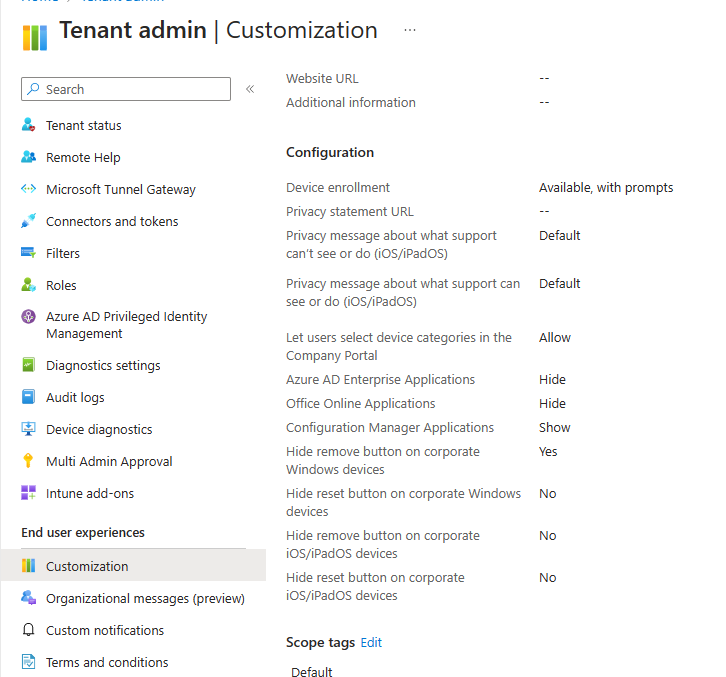Click the Custom notifications bell icon
Image resolution: width=726 pixels, height=677 pixels.
(28, 630)
